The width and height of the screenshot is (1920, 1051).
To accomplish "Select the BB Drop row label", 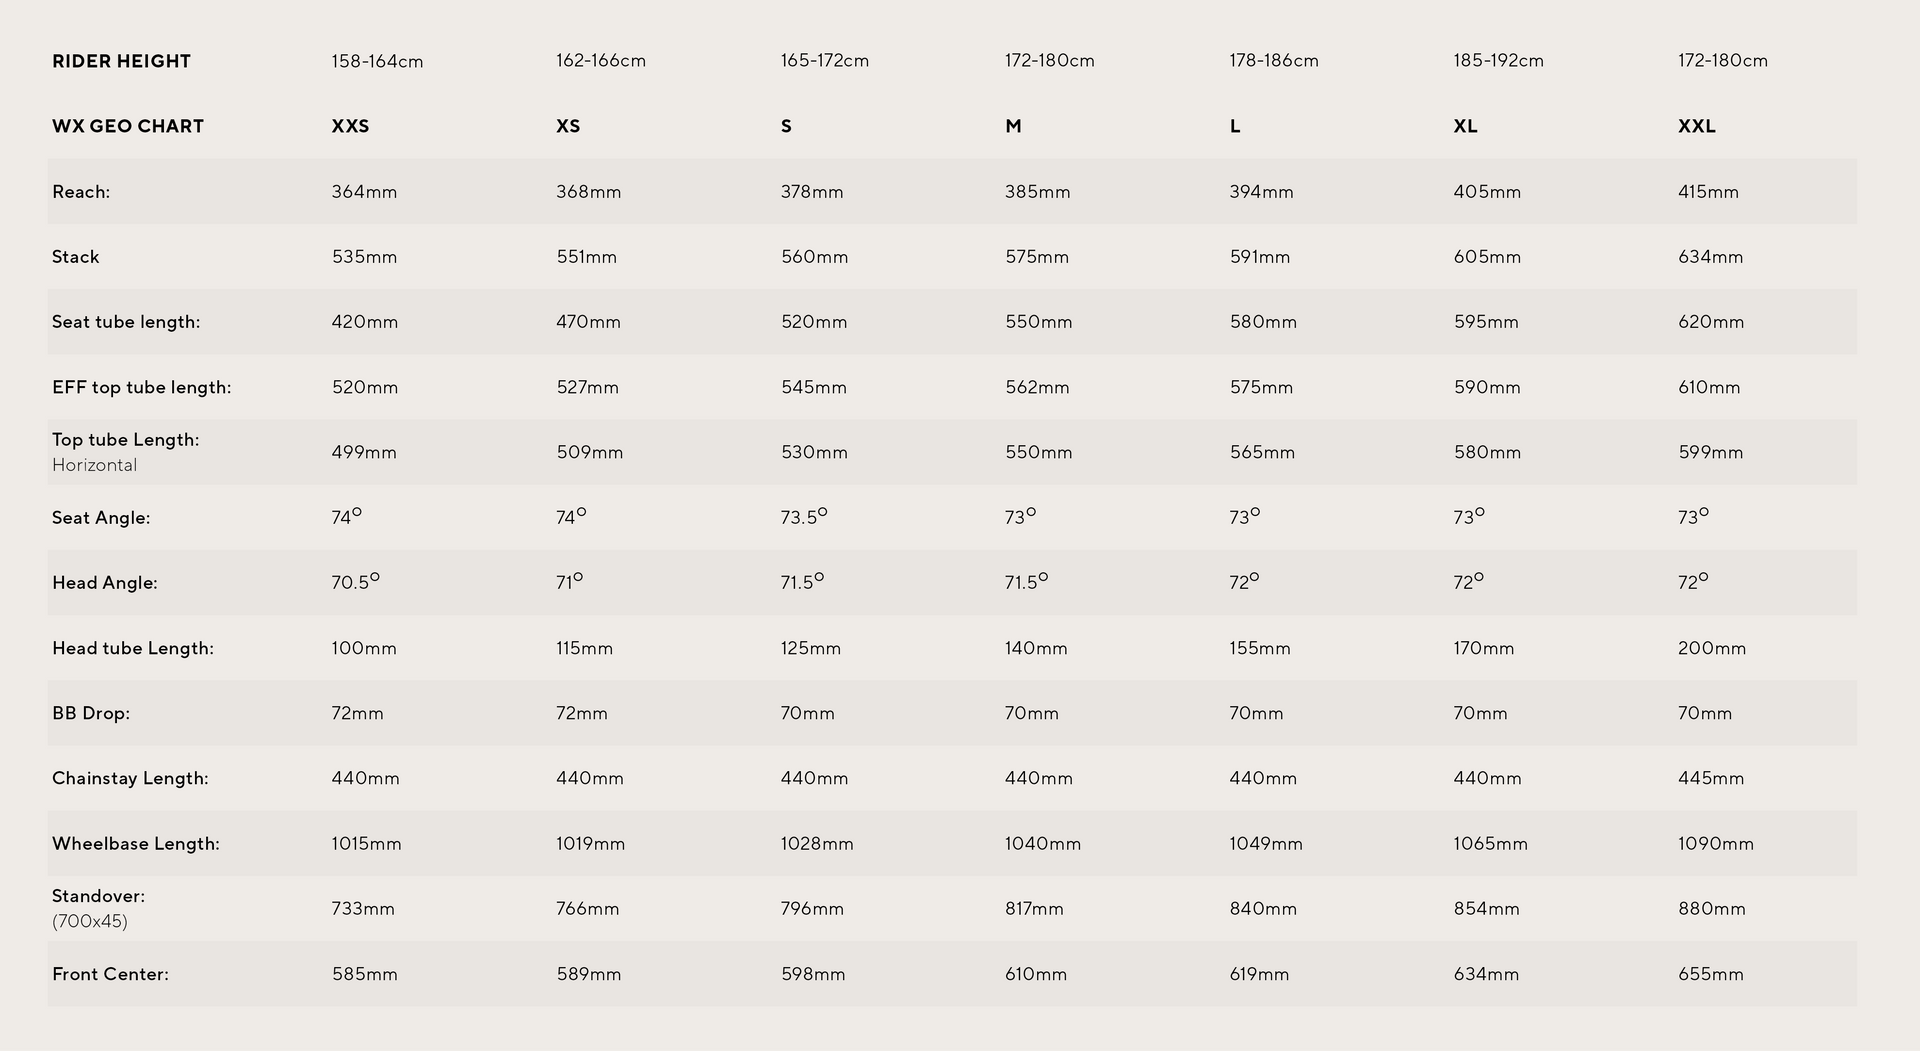I will coord(91,713).
